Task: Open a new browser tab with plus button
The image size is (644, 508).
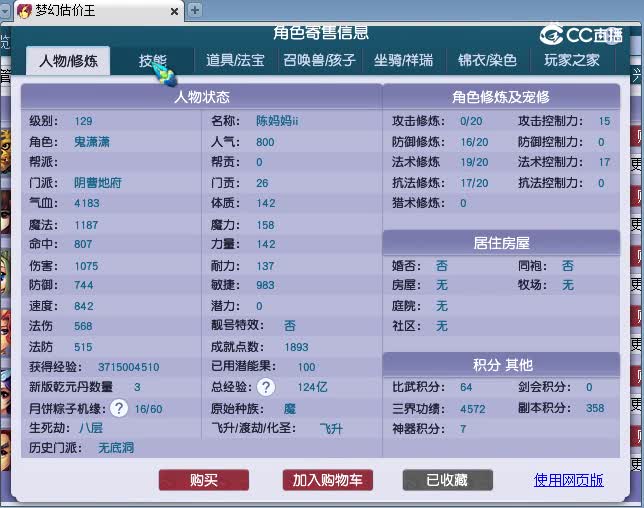Action: pos(195,10)
